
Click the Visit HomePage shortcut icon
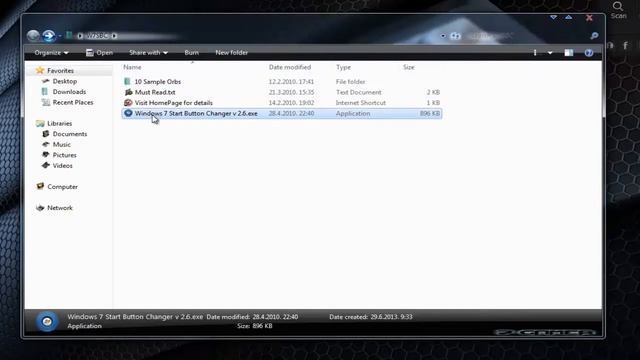point(128,103)
